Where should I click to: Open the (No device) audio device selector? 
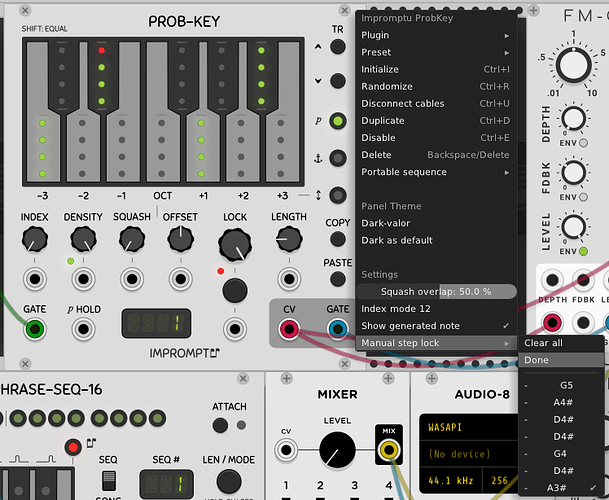coord(470,454)
